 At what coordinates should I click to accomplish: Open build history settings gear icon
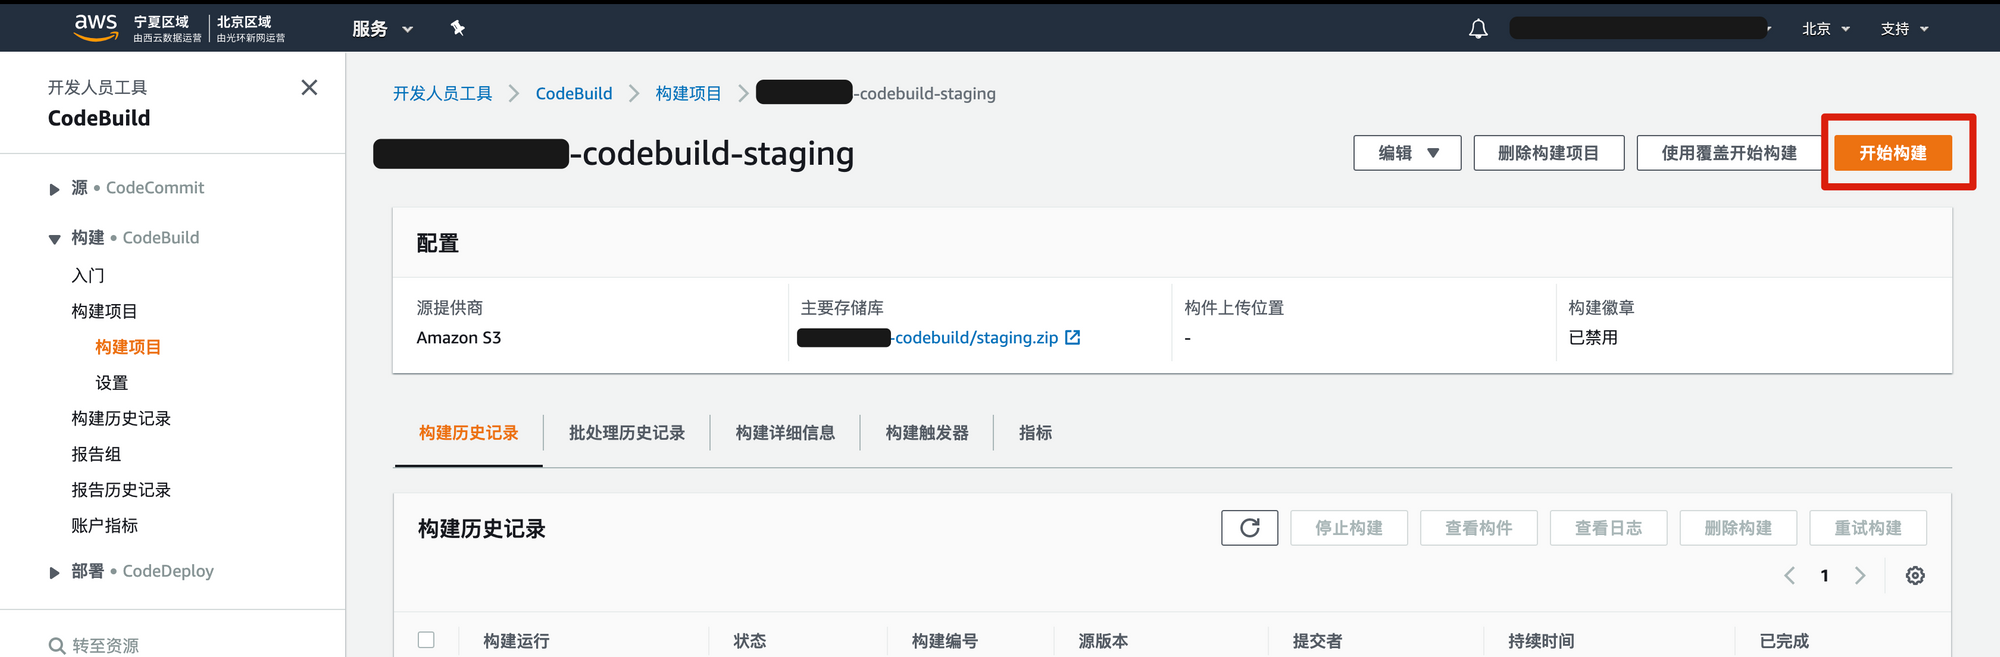(x=1915, y=576)
